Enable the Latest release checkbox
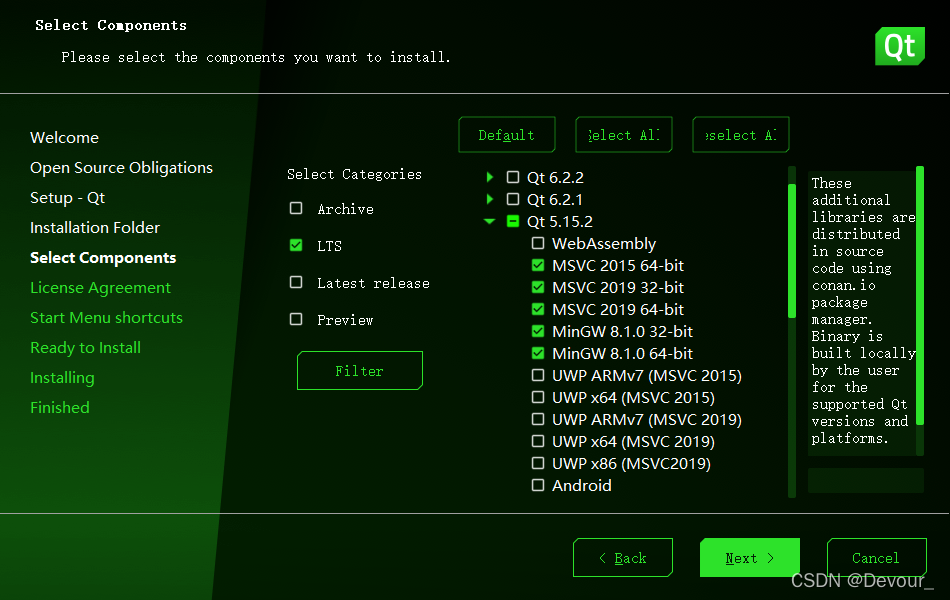The height and width of the screenshot is (600, 950). click(x=296, y=282)
